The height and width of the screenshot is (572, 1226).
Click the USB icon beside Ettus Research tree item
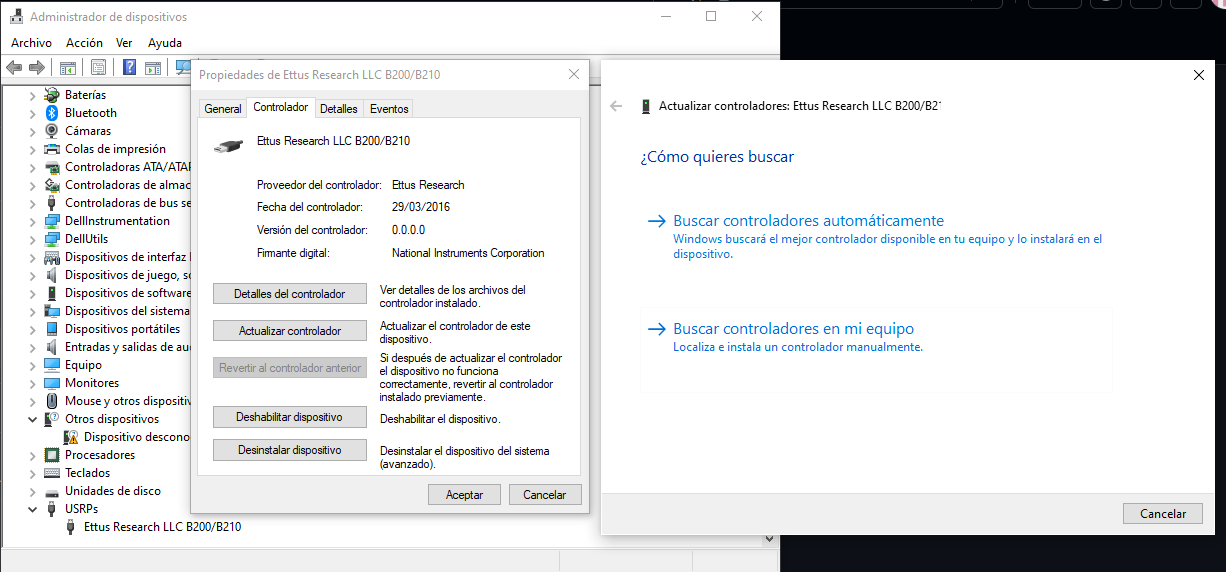pyautogui.click(x=71, y=527)
